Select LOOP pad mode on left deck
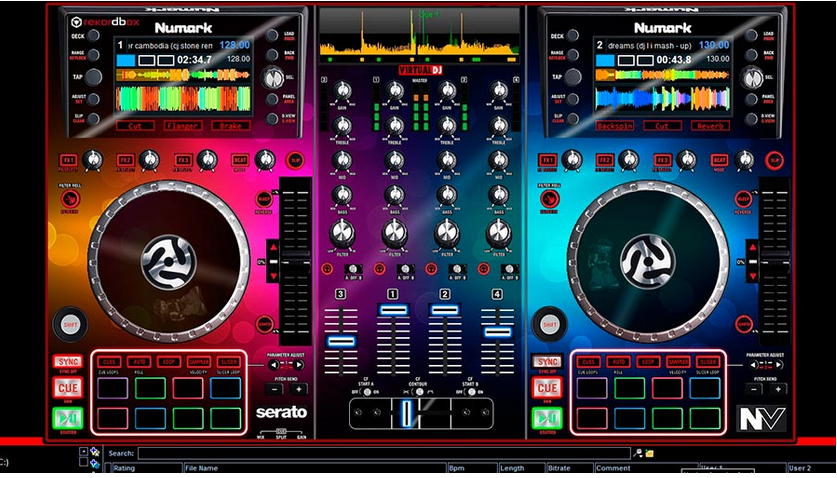 (x=168, y=362)
